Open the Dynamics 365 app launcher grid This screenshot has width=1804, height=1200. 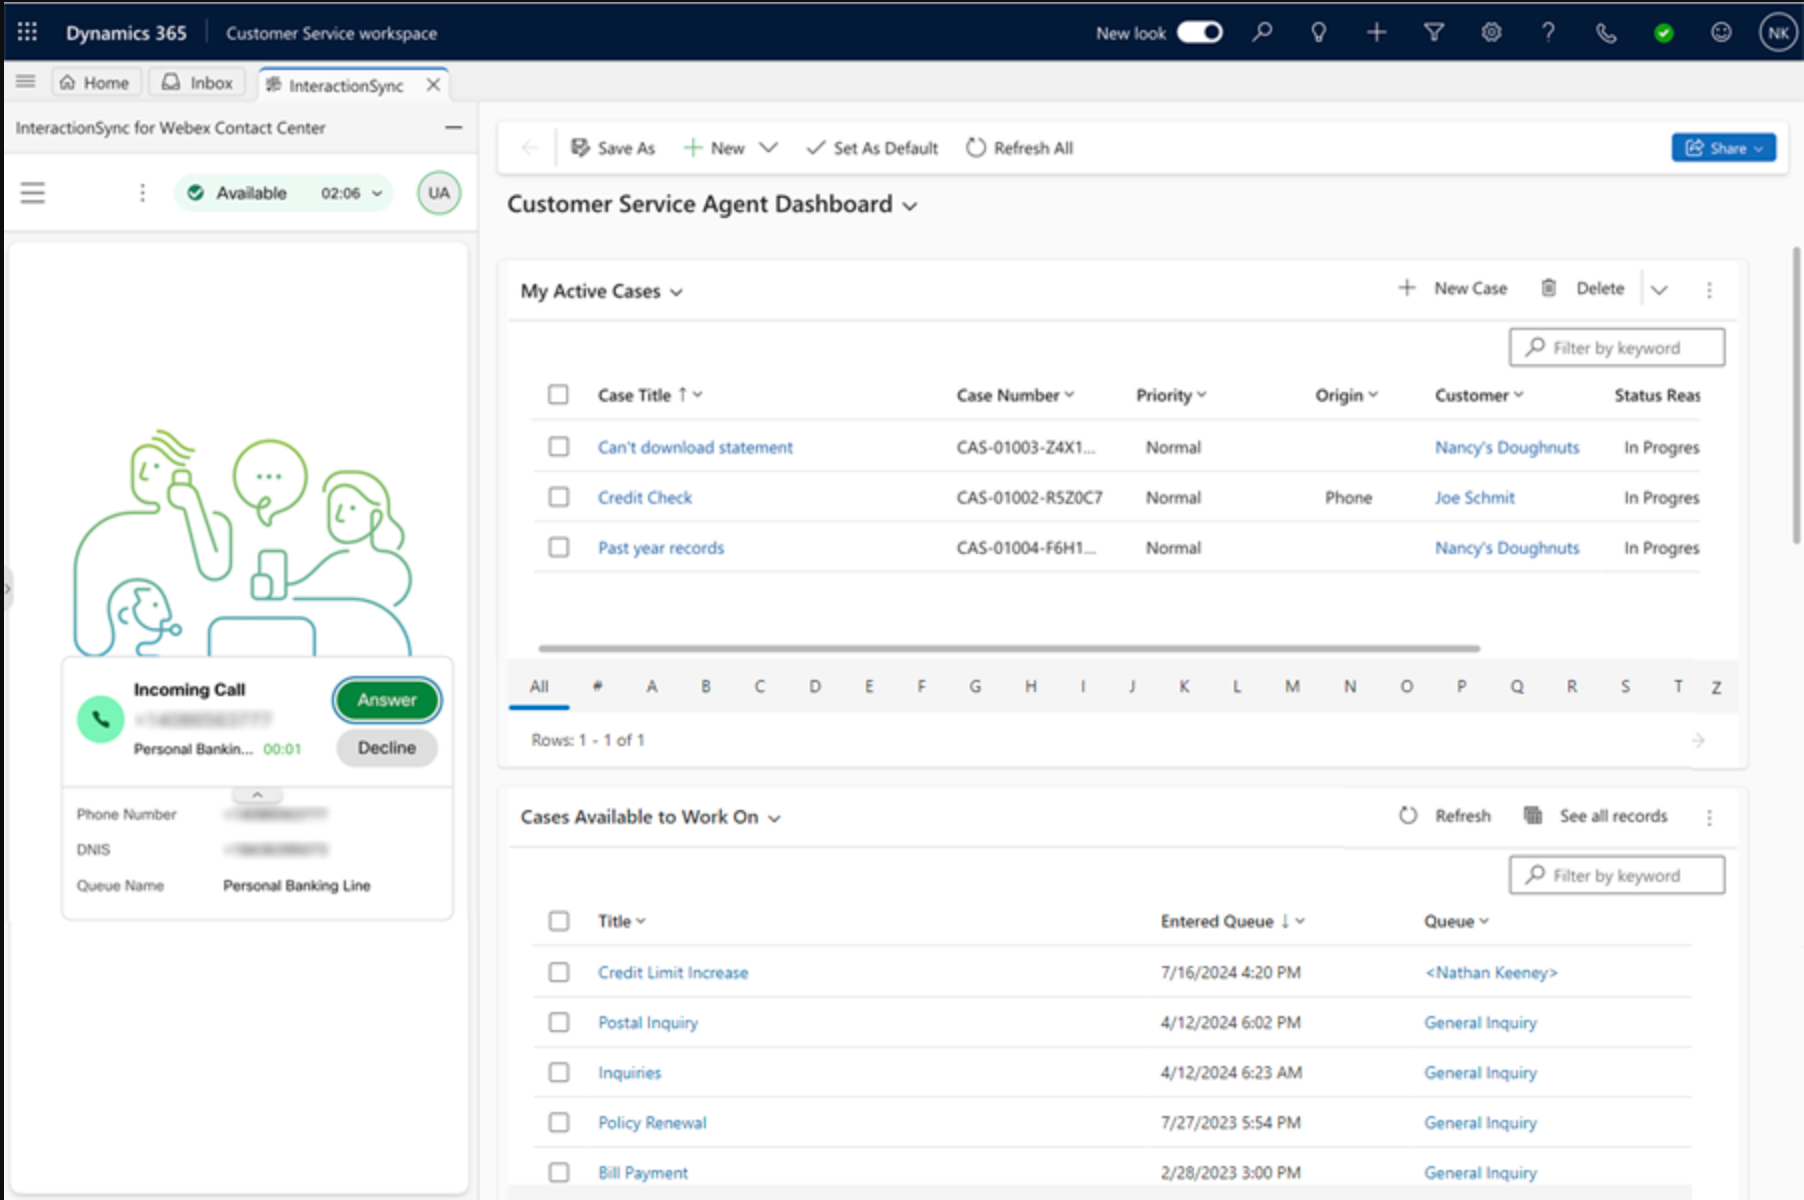[27, 32]
